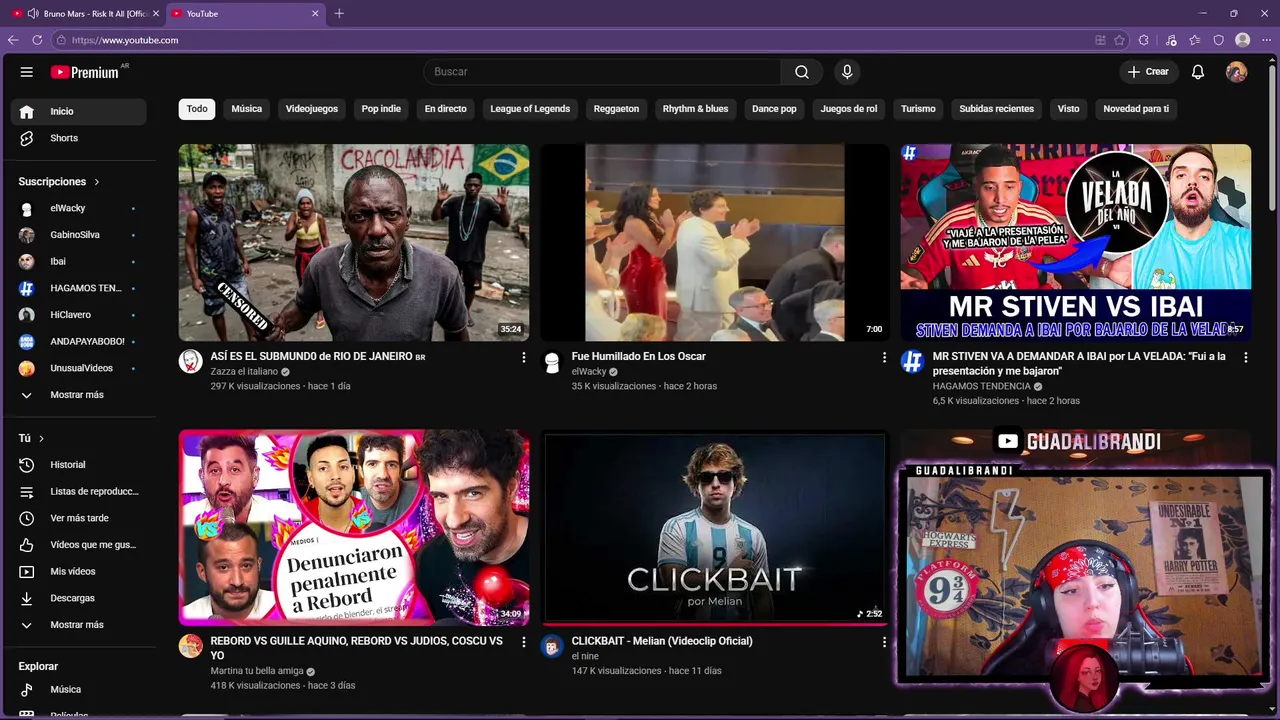Screen dimensions: 1280x720
Task: Open options for REBORD VS GUILLE video
Action: pos(523,642)
